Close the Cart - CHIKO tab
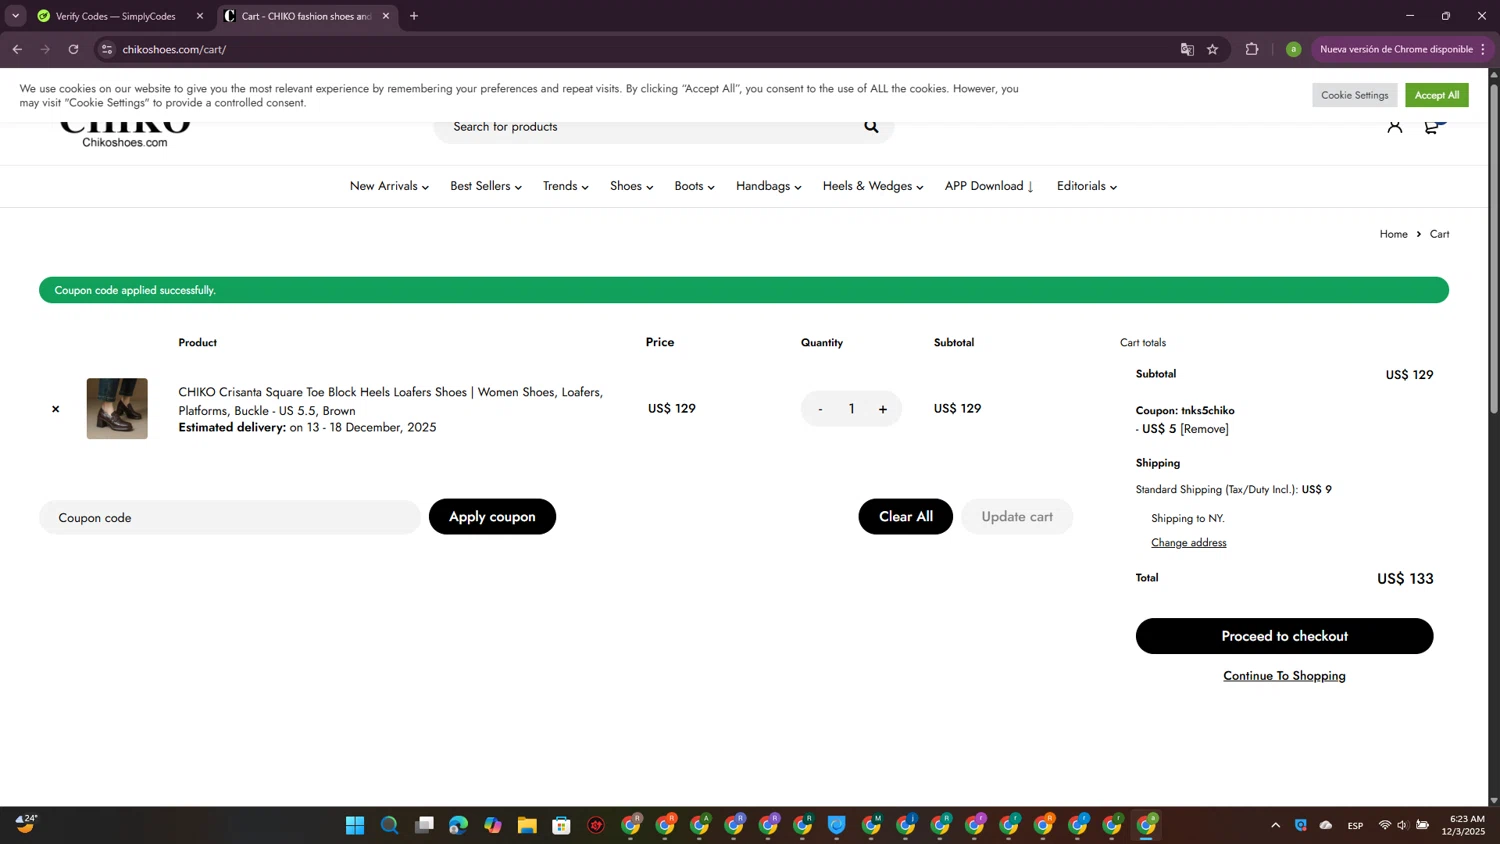 tap(385, 16)
